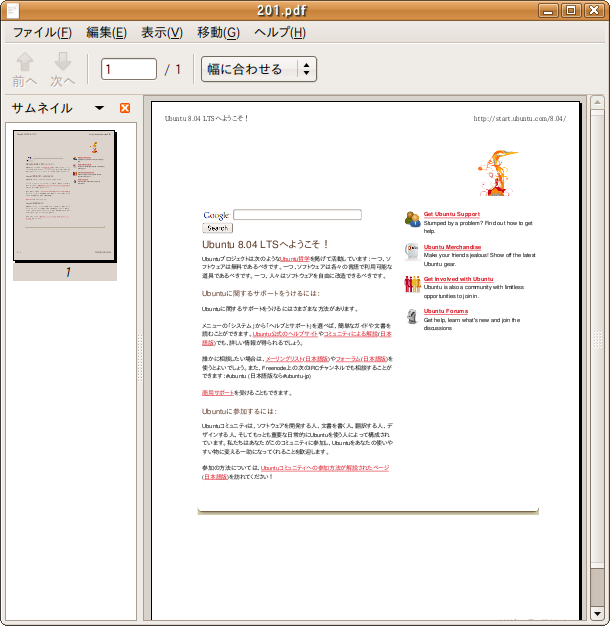Click the Get Ubuntu Support link
The image size is (610, 626).
451,214
